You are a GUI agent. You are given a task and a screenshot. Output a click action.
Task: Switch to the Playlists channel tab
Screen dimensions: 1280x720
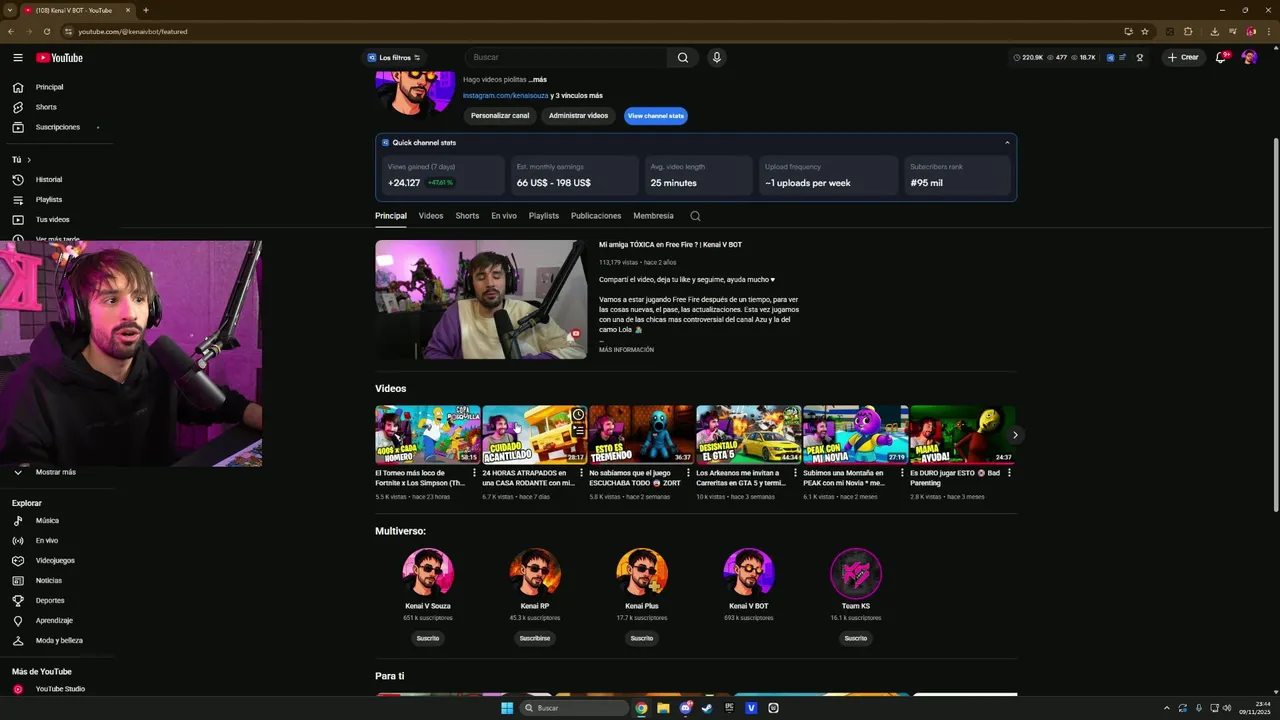point(544,216)
